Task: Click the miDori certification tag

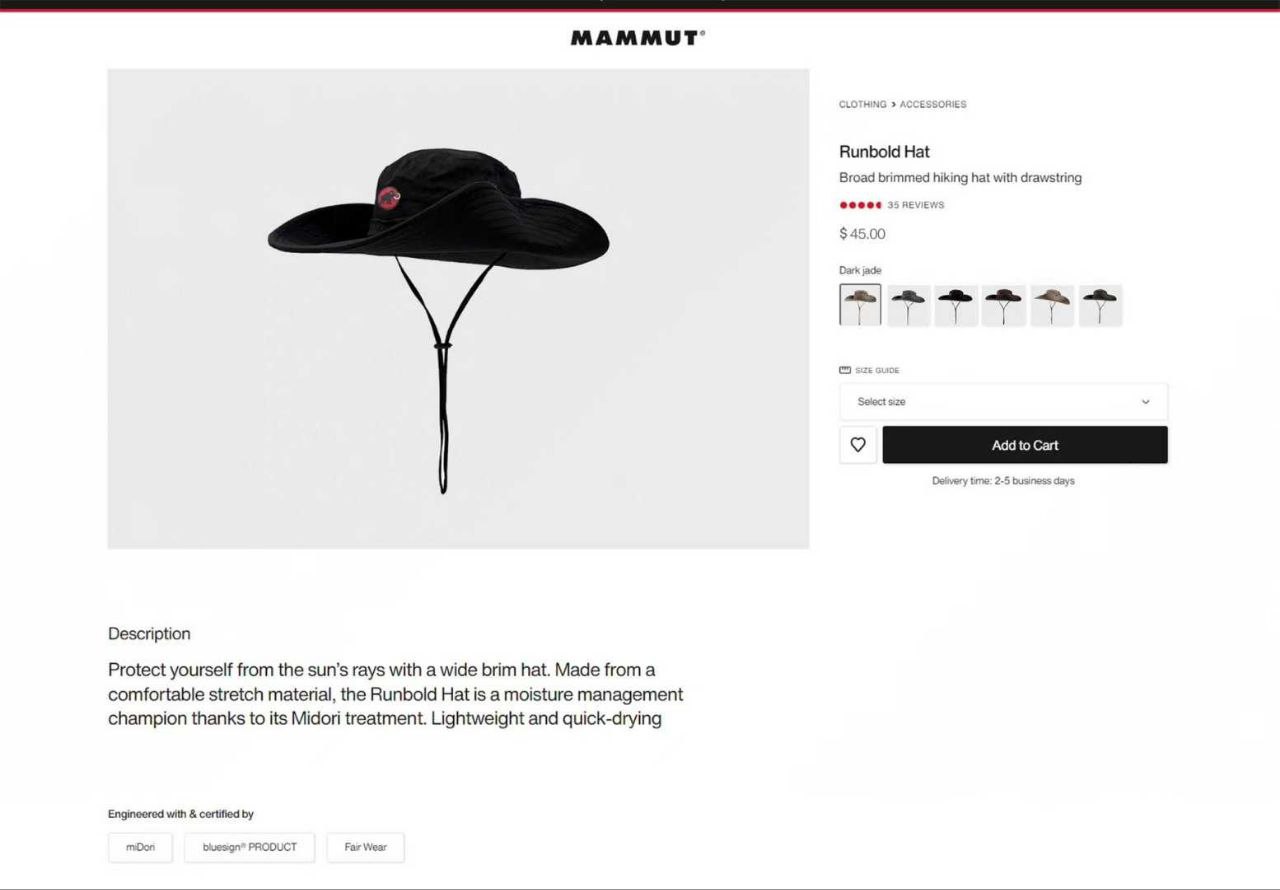Action: pyautogui.click(x=140, y=847)
